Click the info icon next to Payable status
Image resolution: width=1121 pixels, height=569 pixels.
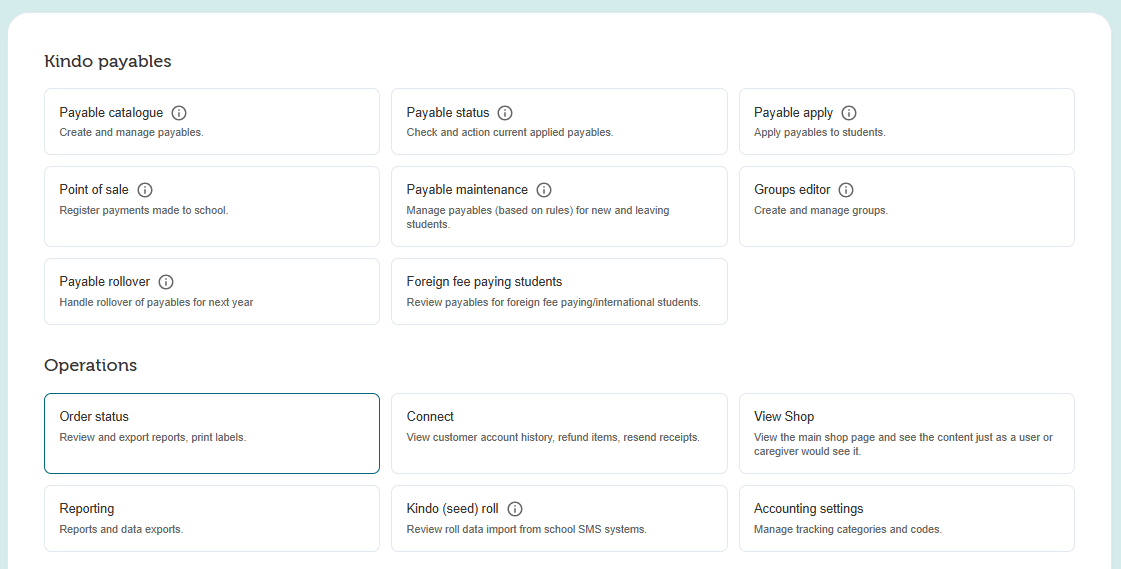505,113
